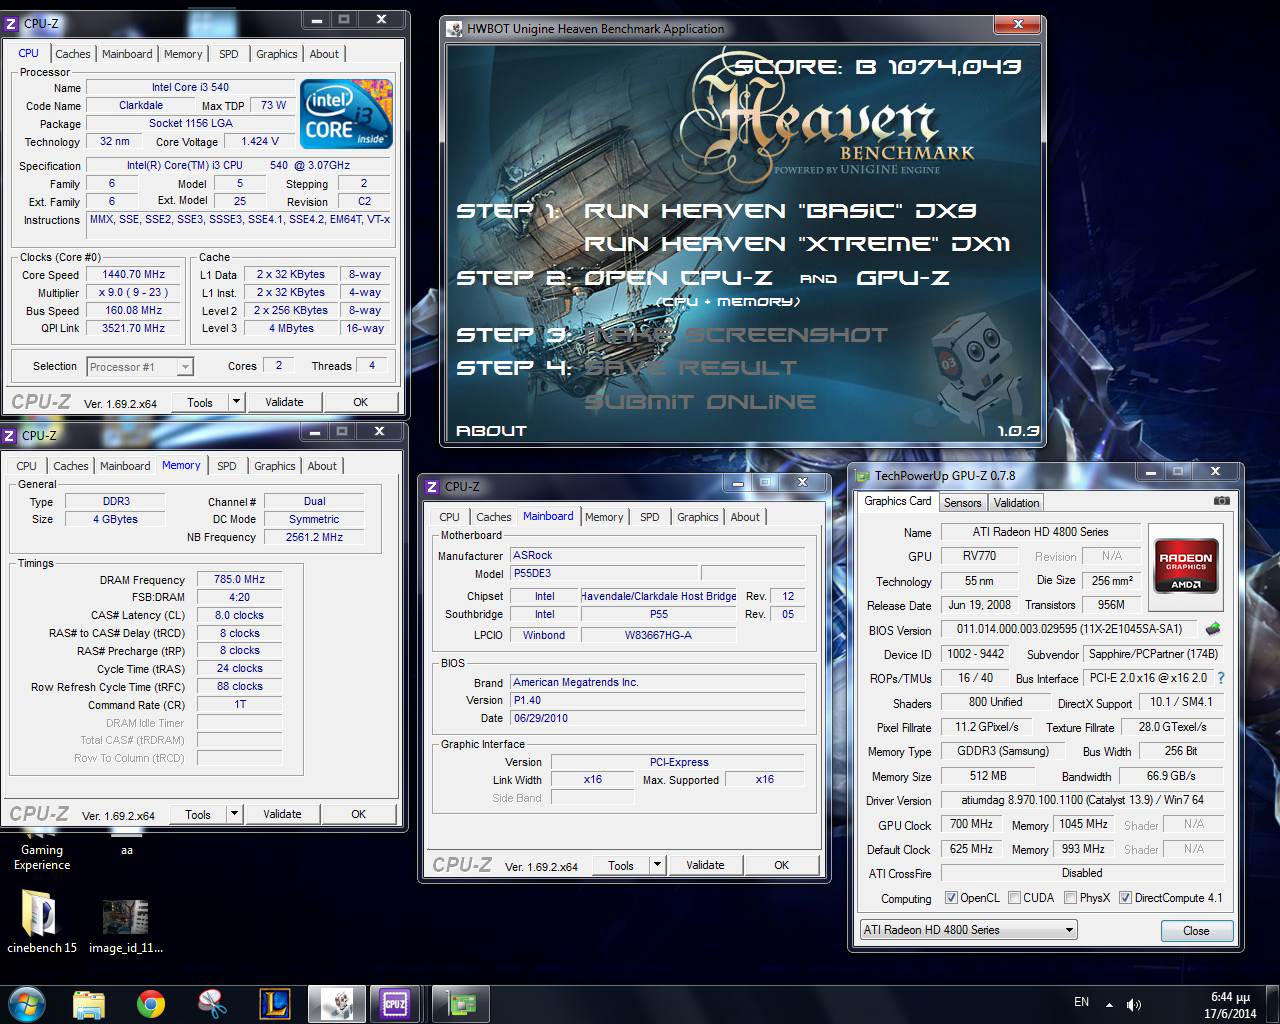This screenshot has height=1024, width=1280.
Task: Open the Windows Start button
Action: (x=28, y=1003)
